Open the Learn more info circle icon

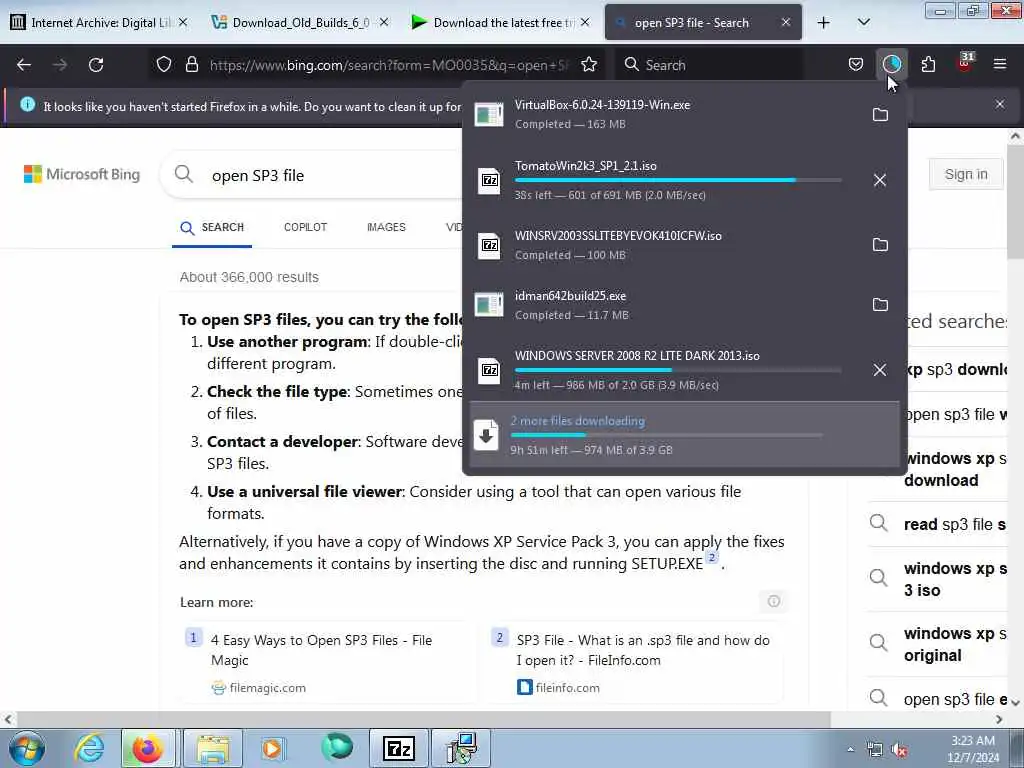pyautogui.click(x=773, y=601)
